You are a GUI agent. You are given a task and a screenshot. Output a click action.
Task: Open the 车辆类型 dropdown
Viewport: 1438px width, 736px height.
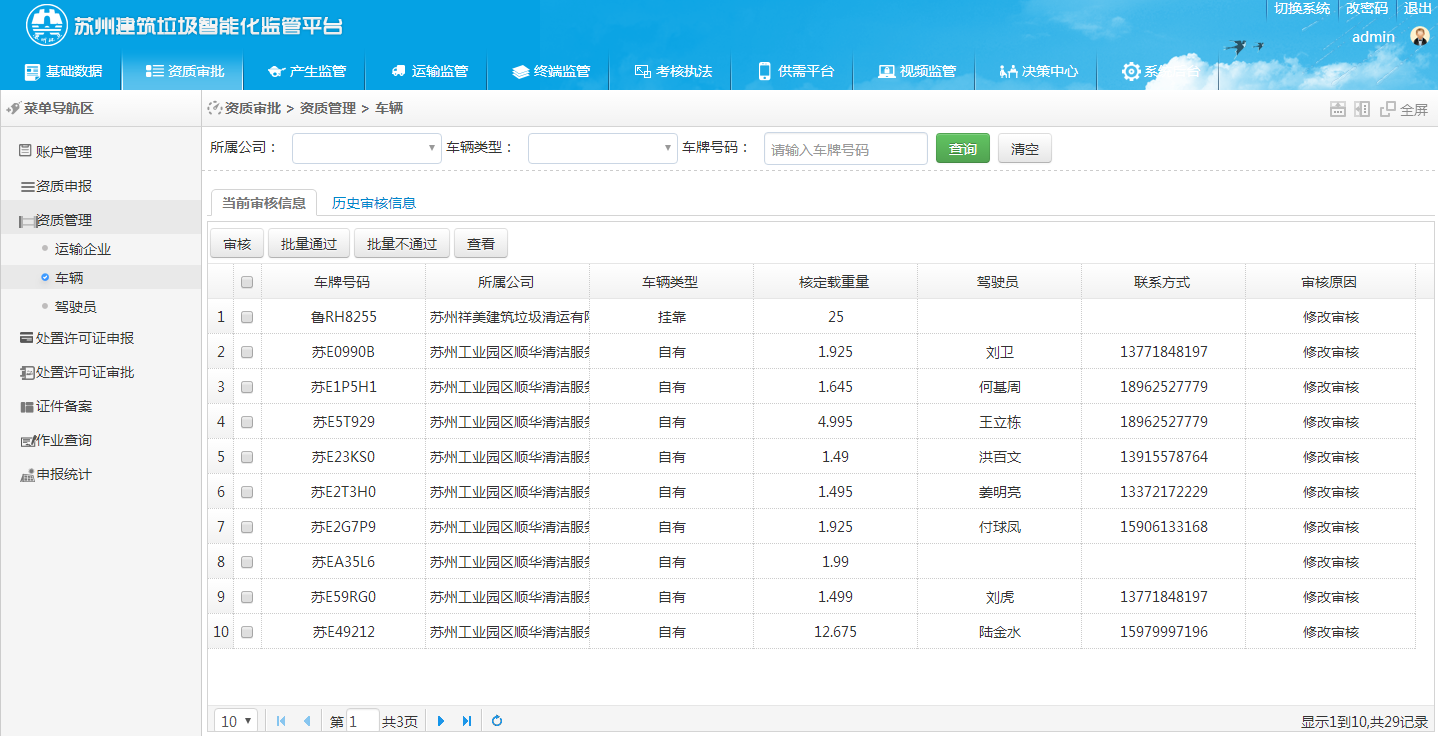(603, 148)
